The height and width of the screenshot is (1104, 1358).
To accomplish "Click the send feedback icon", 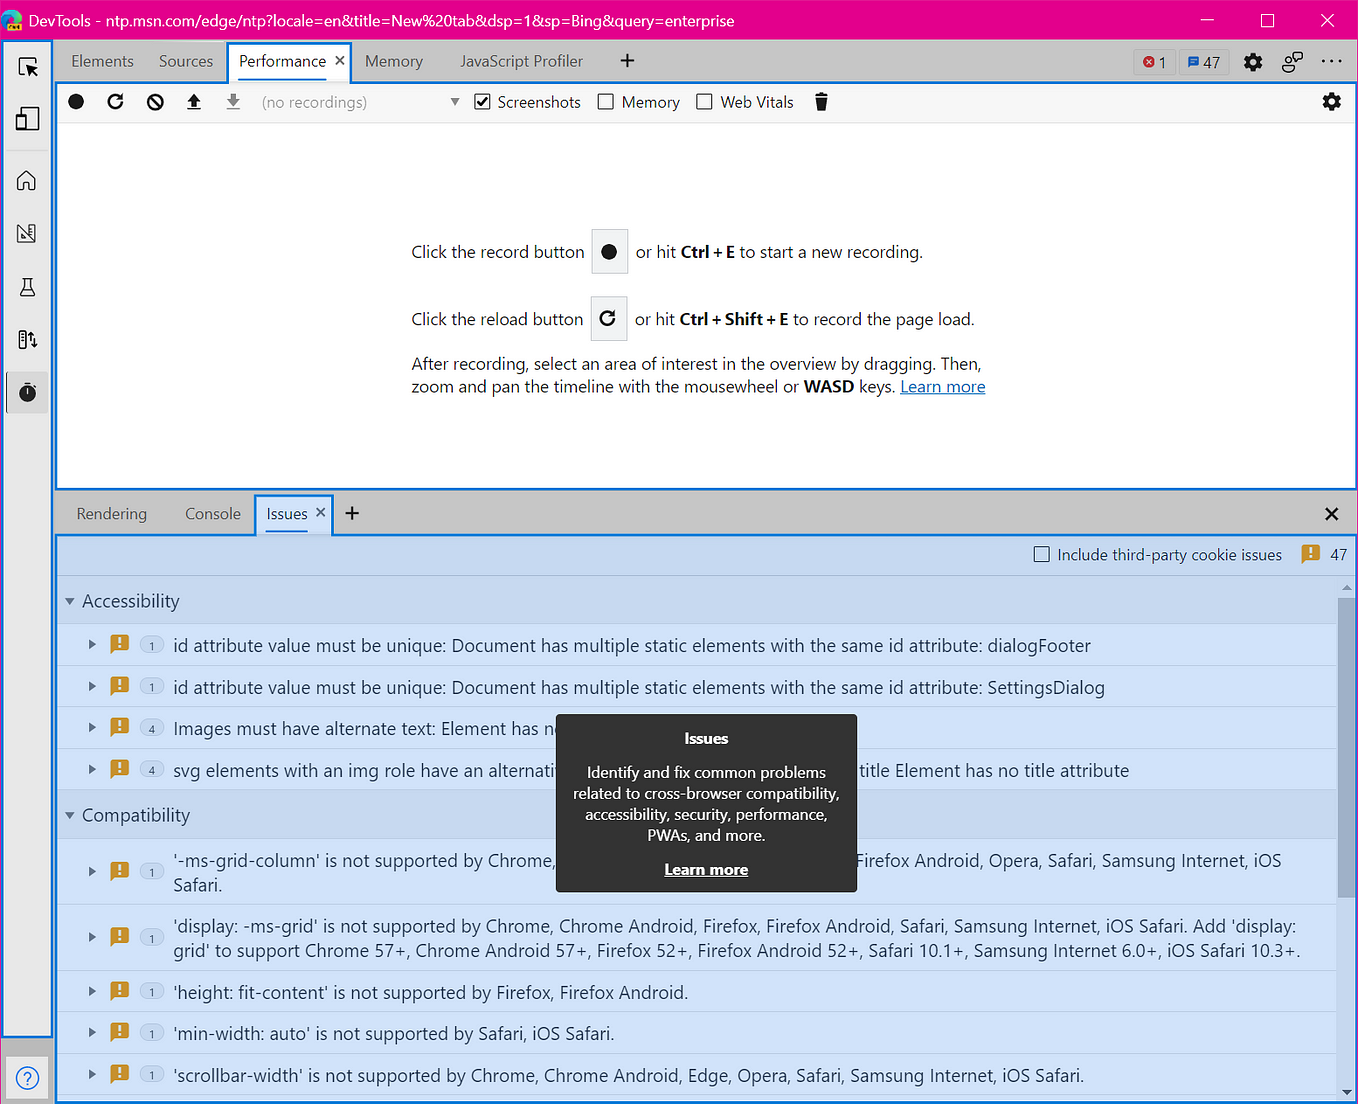I will (1292, 62).
